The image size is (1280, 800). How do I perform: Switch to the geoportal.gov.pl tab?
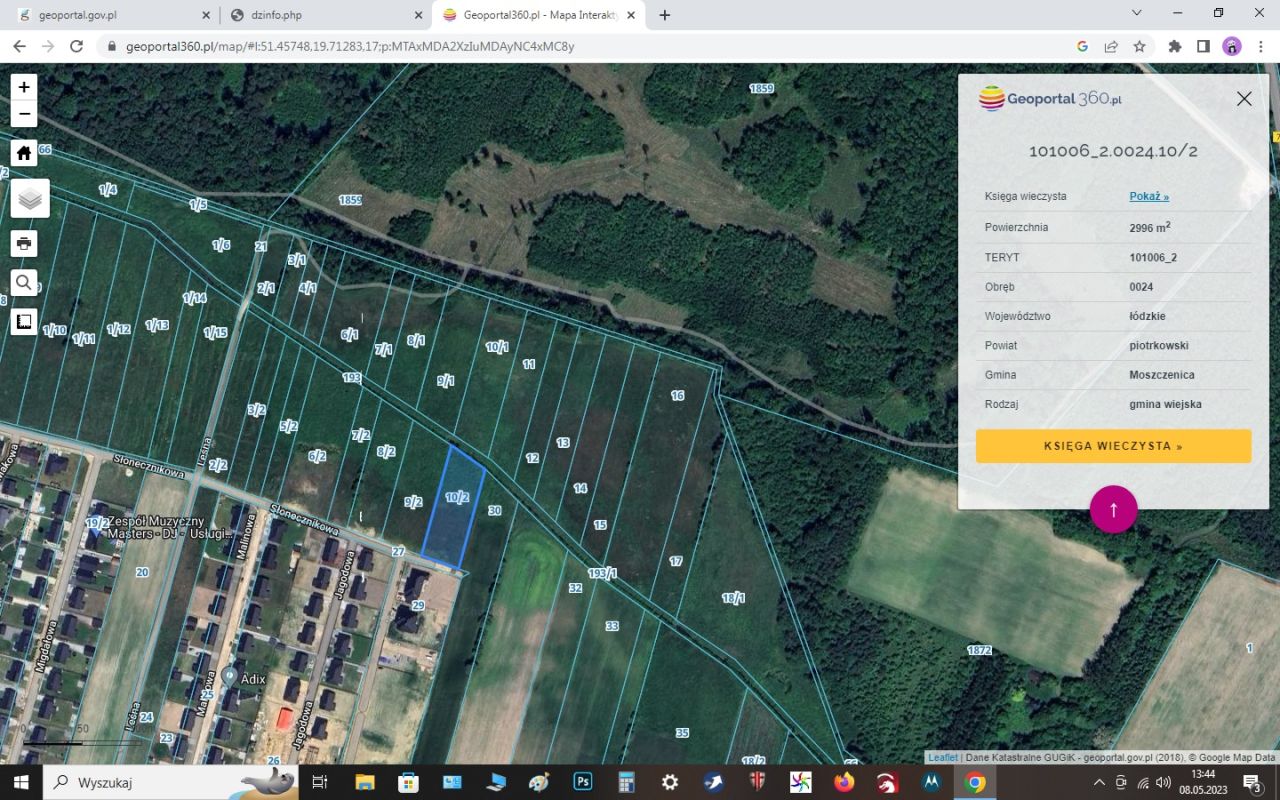(110, 15)
